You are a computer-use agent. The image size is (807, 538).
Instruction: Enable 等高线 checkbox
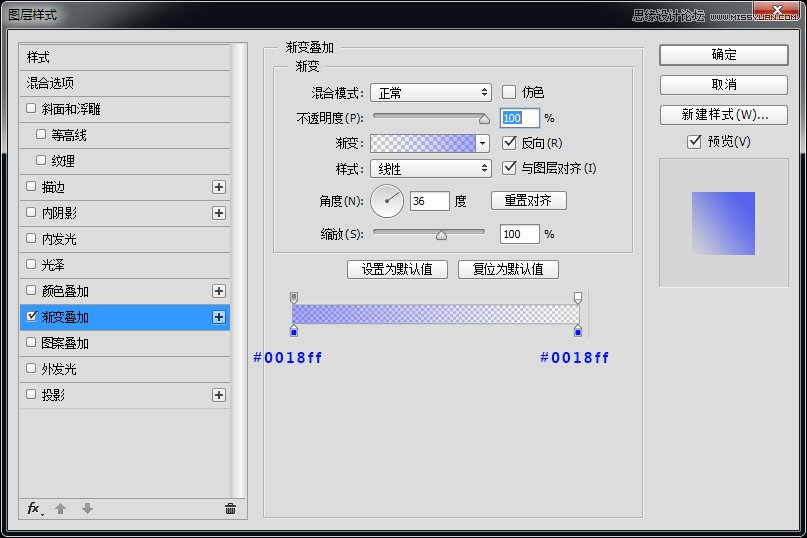[x=41, y=134]
